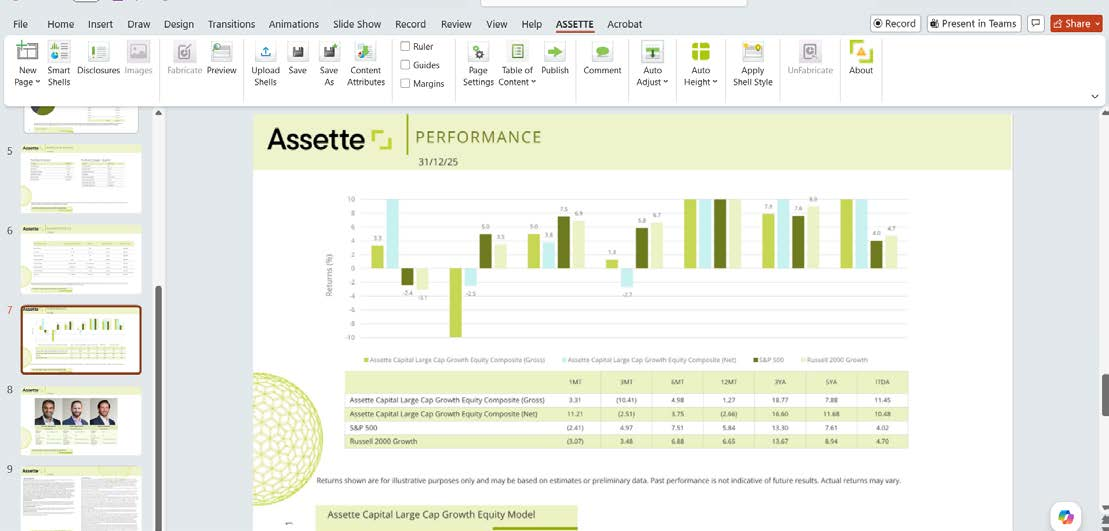Click the Publish arrow icon
The width and height of the screenshot is (1109, 531).
[554, 52]
